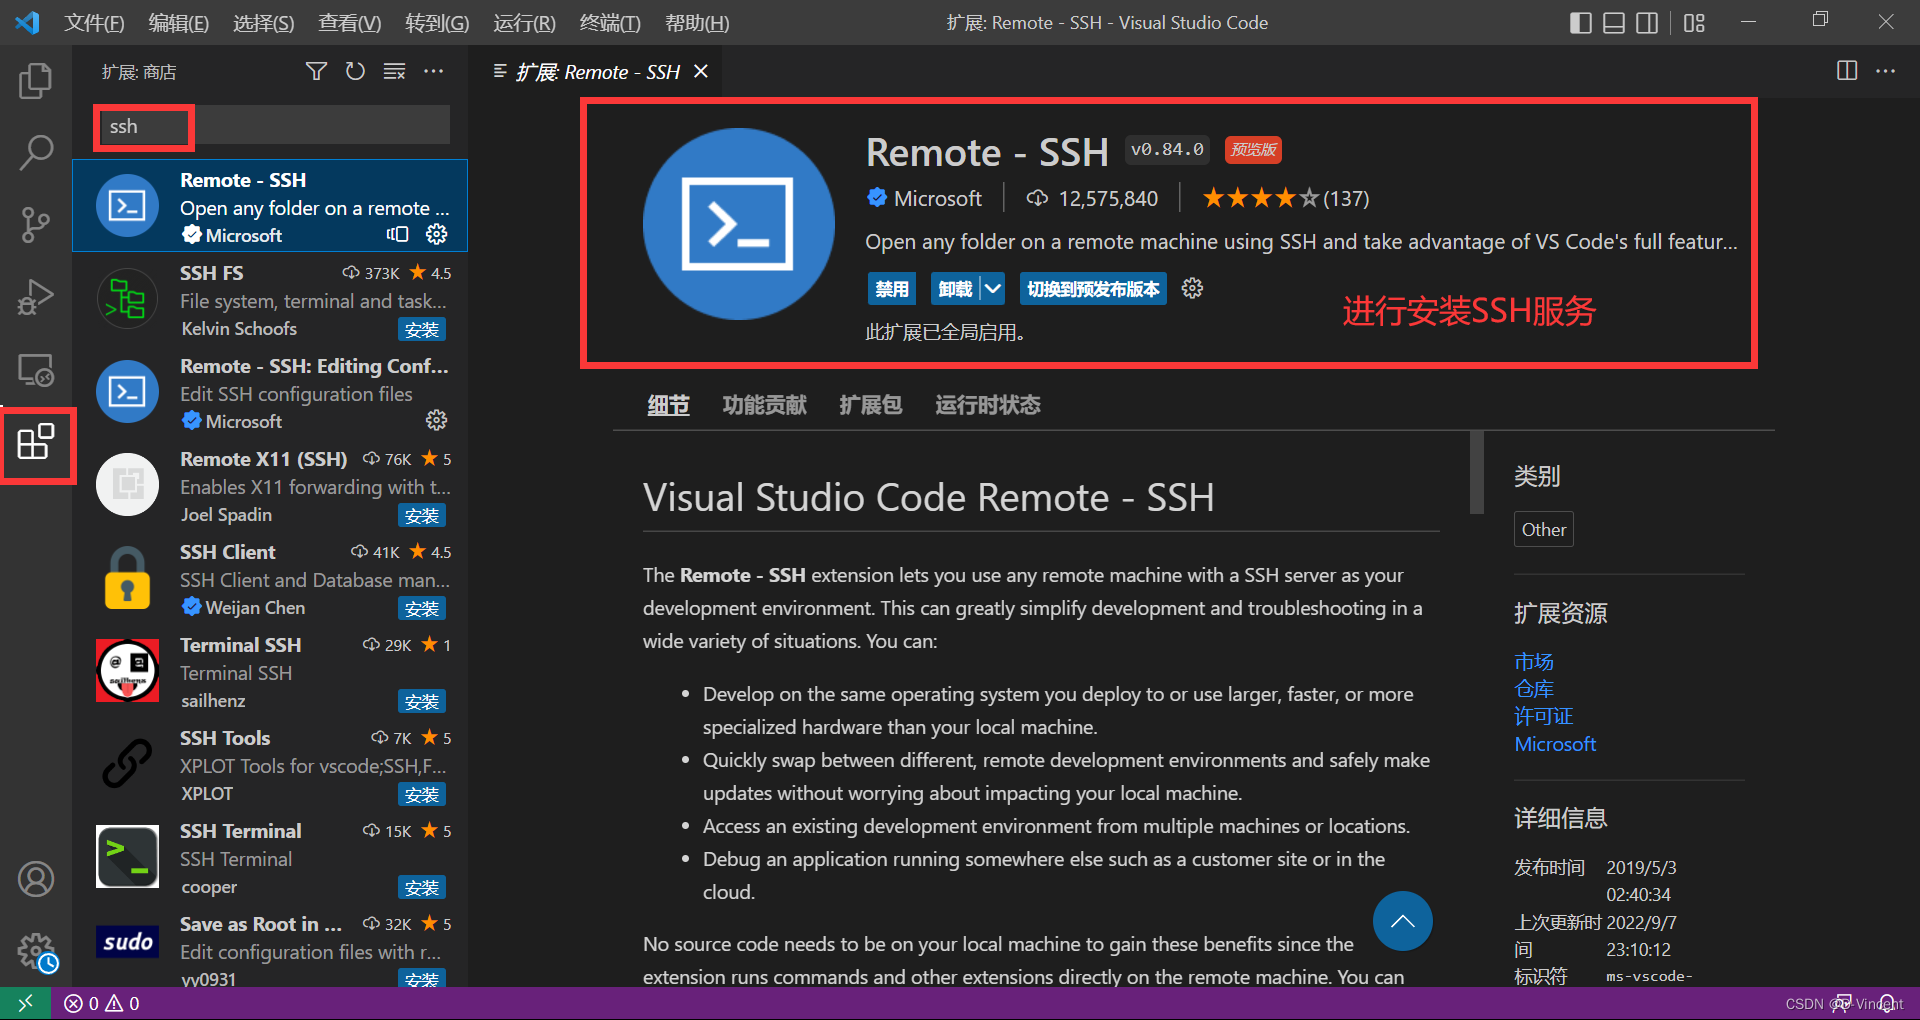Open gear for Remote - SSH: Editing Config

click(x=437, y=420)
